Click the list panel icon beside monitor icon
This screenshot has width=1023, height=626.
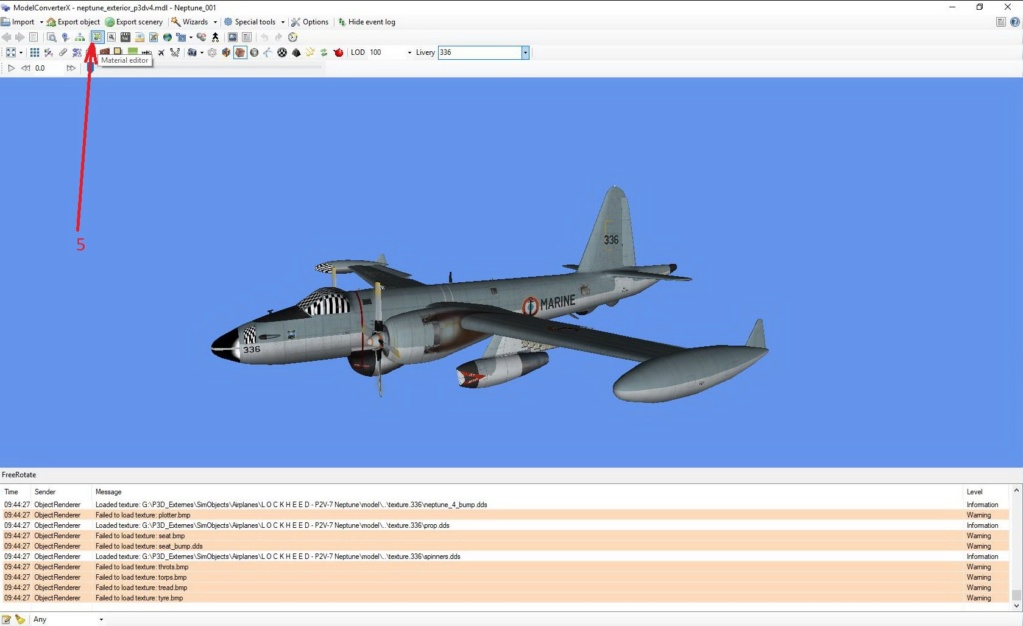(247, 37)
